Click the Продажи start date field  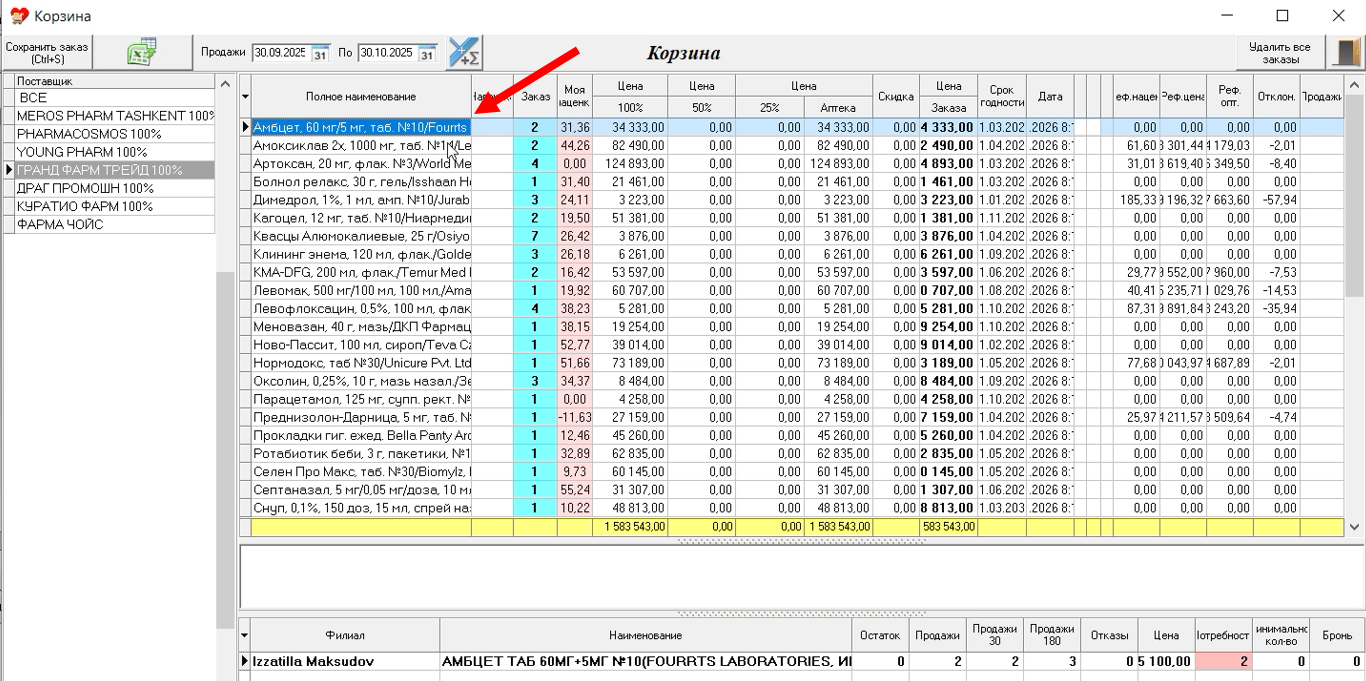[280, 53]
